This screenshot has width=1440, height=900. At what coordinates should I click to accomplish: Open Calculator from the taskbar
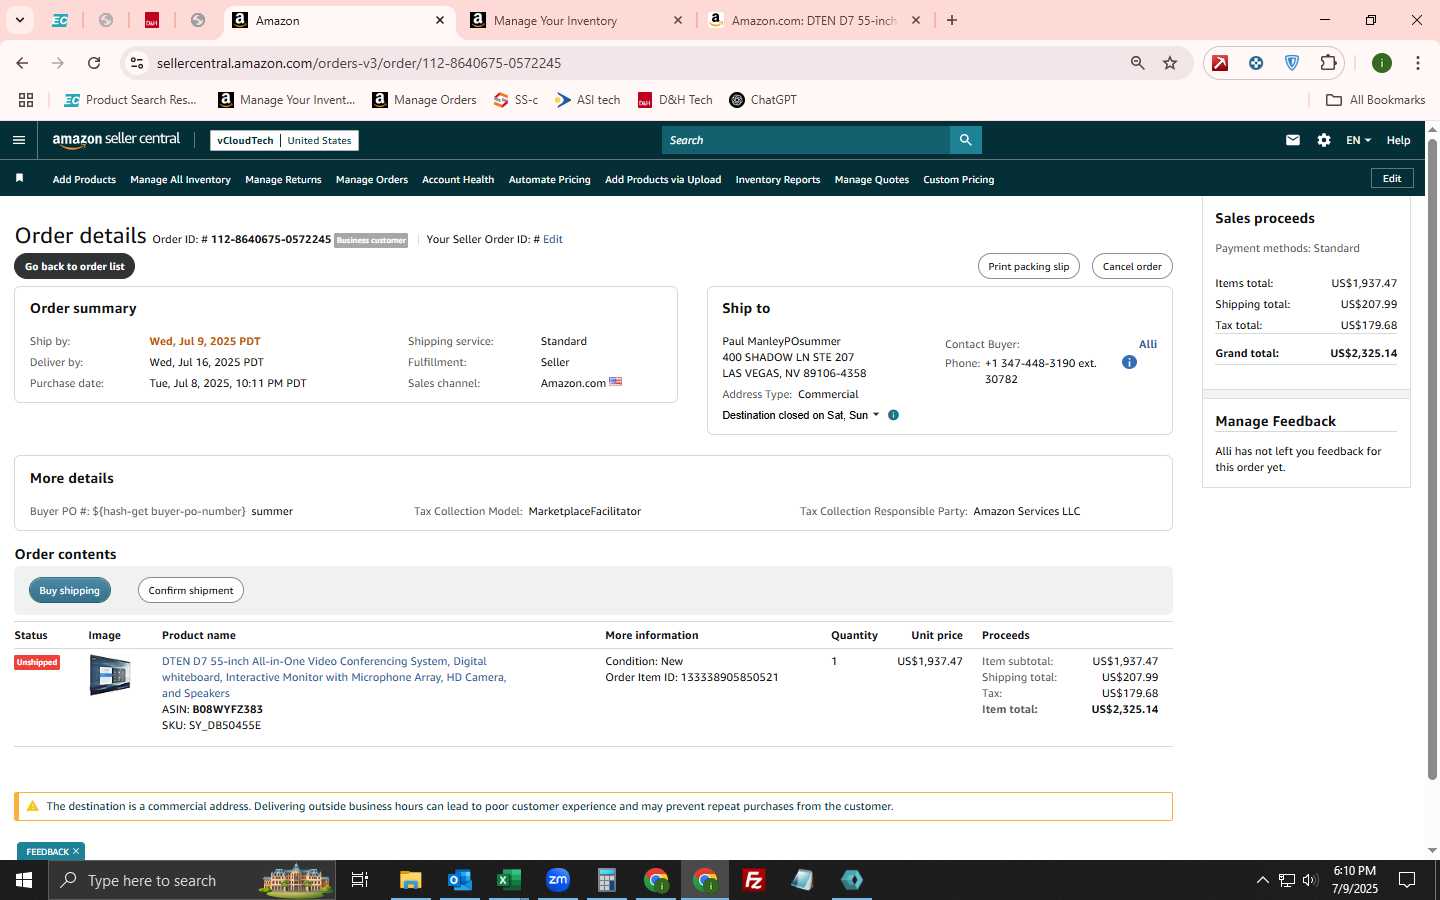(x=606, y=880)
